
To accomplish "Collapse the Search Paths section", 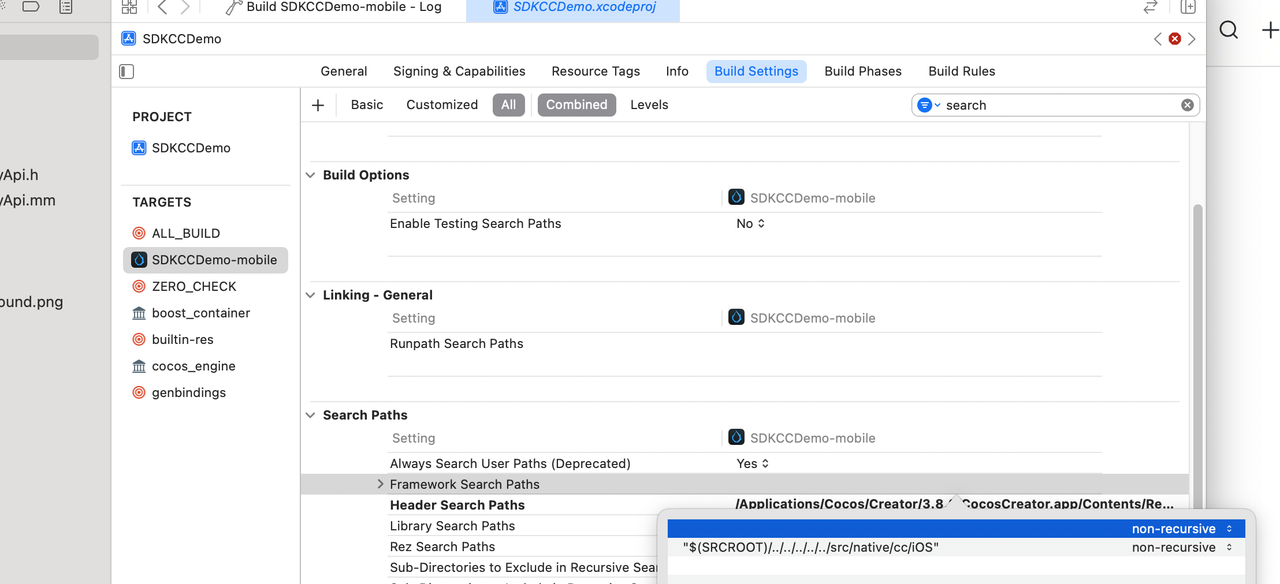I will tap(311, 415).
